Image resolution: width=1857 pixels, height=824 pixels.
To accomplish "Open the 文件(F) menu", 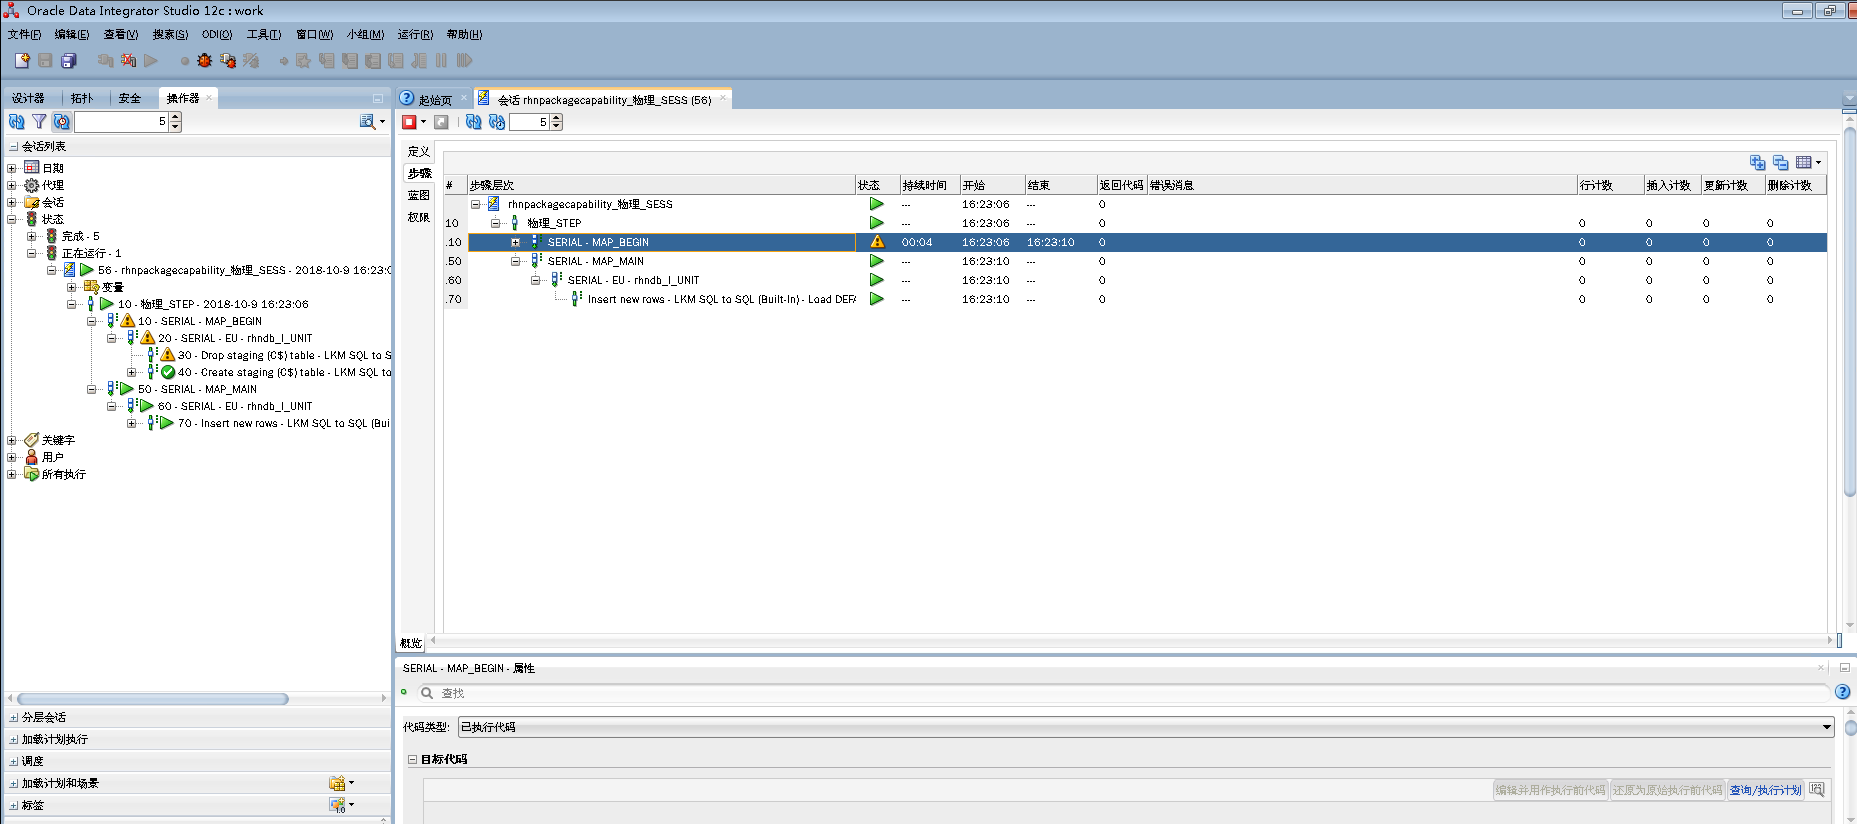I will pyautogui.click(x=24, y=34).
